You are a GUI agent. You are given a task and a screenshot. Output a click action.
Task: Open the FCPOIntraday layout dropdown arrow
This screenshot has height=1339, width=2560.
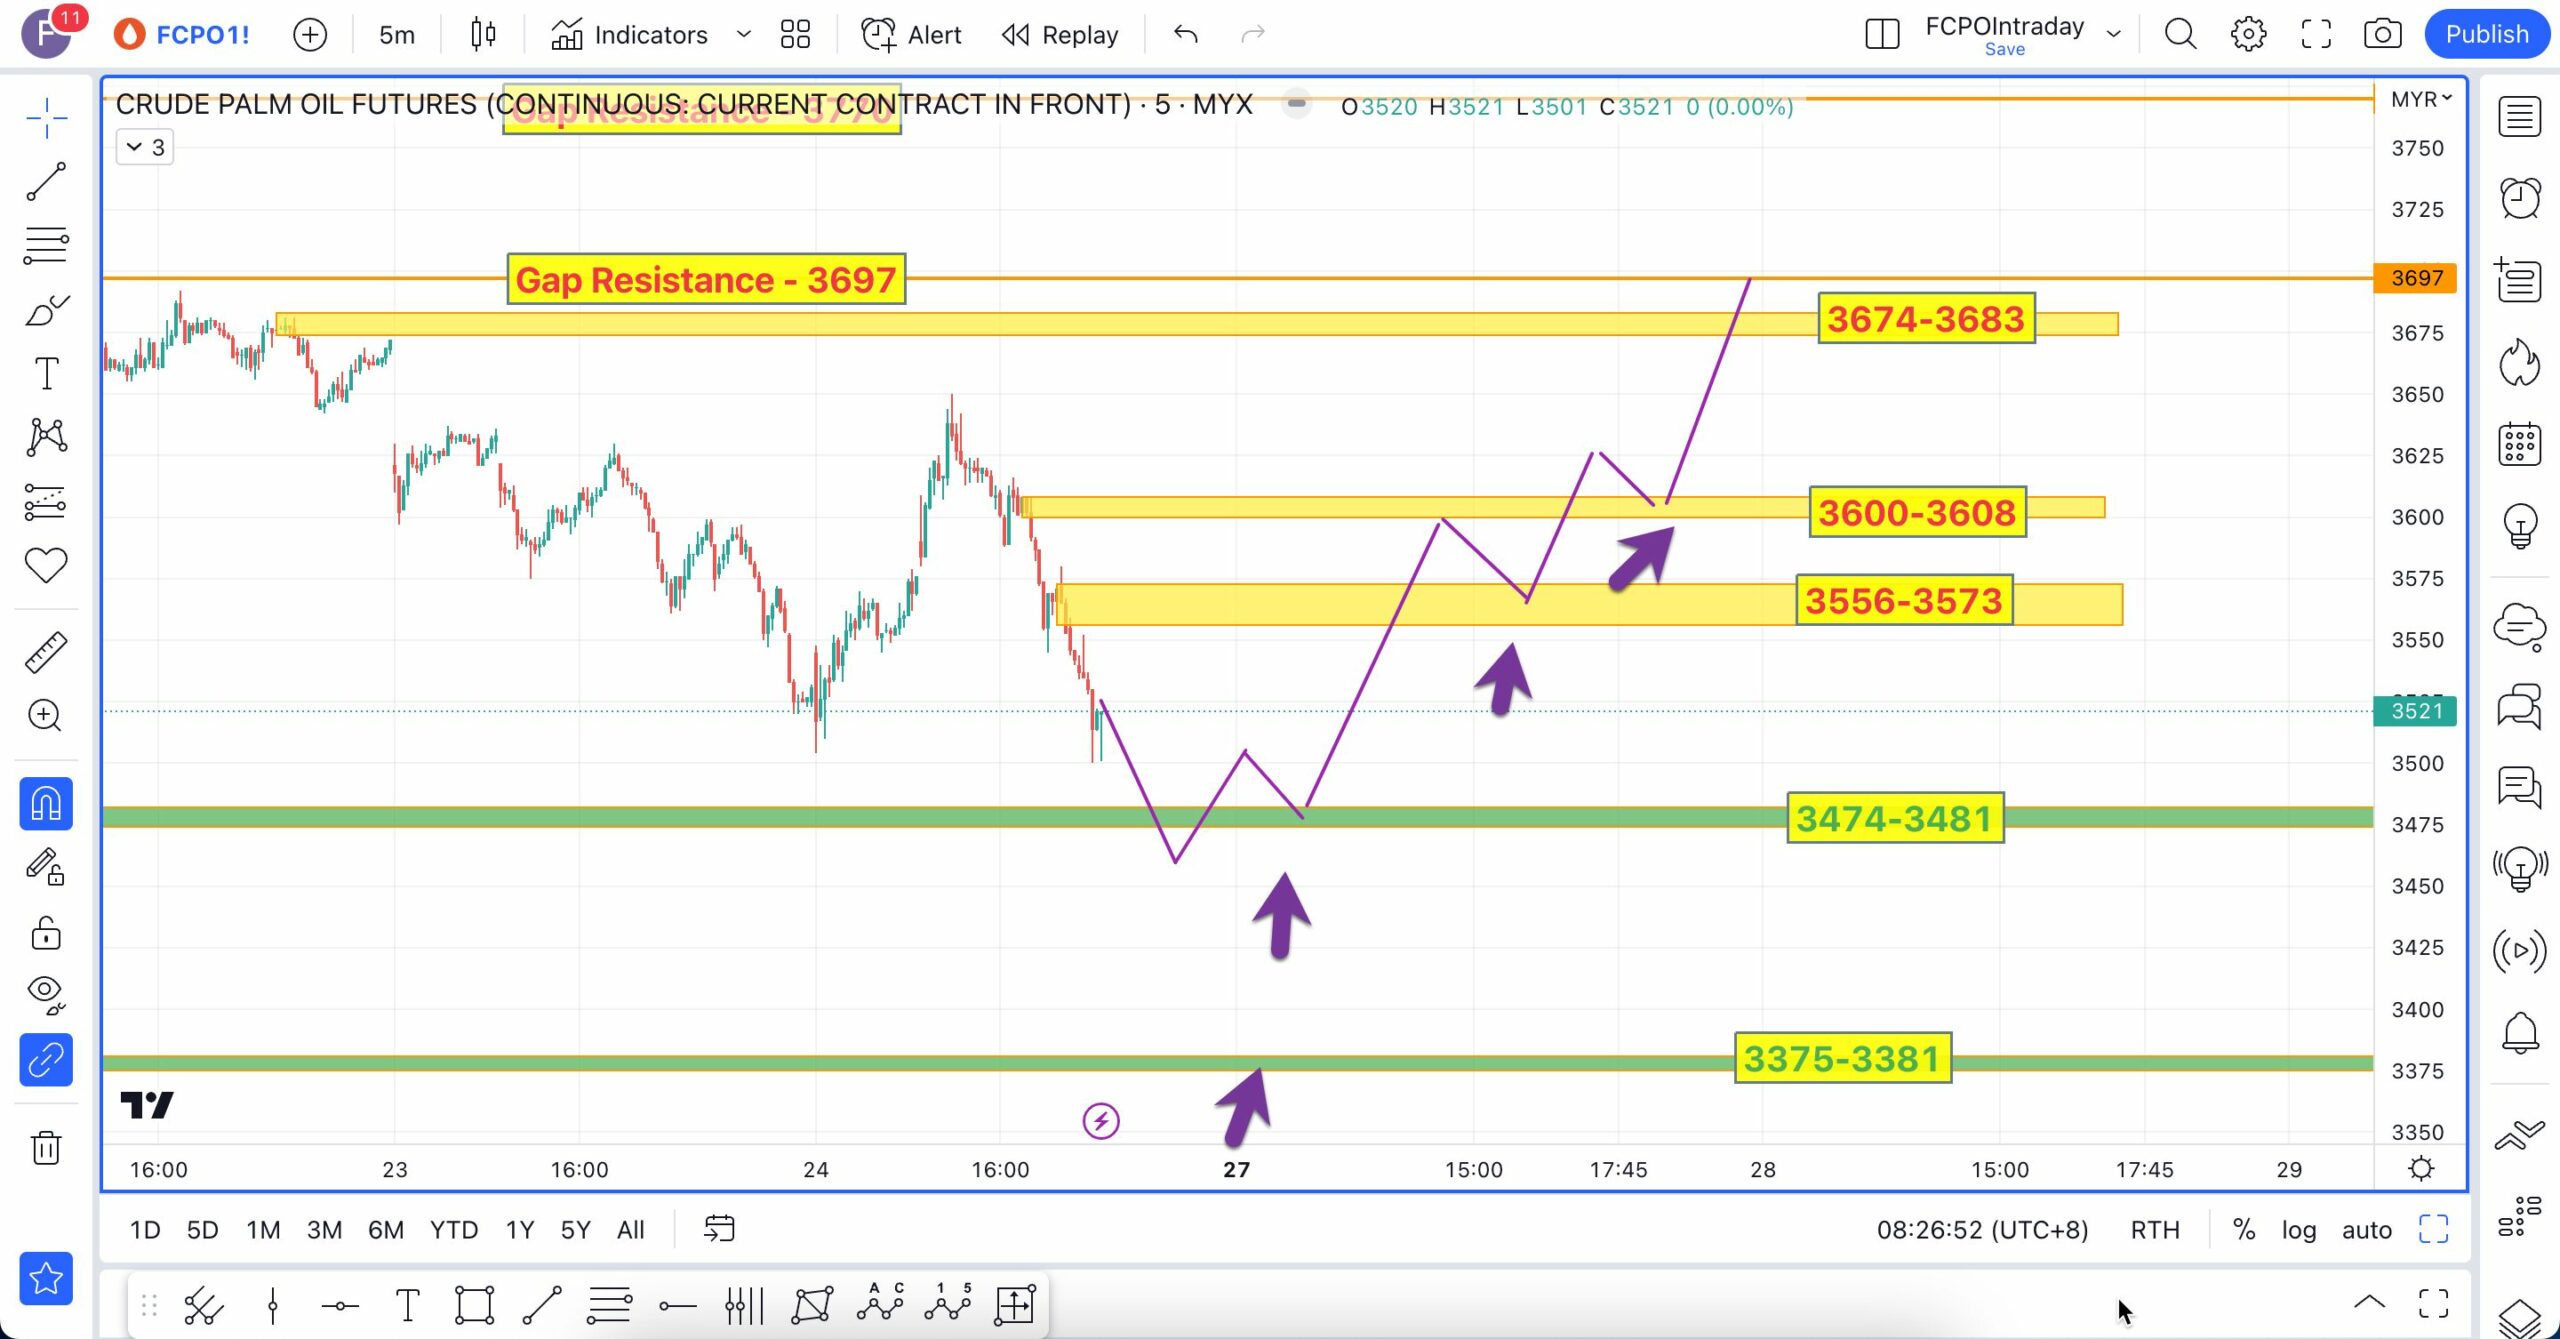2113,34
